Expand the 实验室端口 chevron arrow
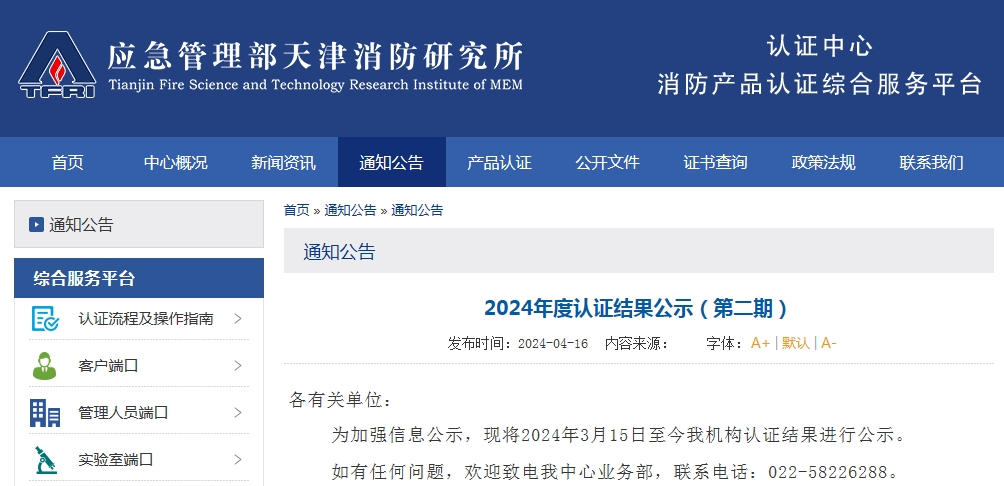This screenshot has height=486, width=1004. coord(238,459)
